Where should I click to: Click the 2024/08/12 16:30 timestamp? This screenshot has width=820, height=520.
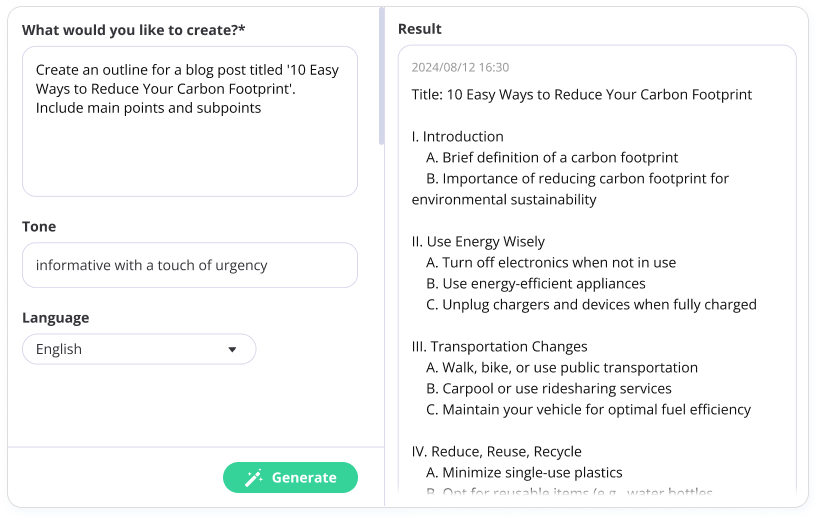460,68
